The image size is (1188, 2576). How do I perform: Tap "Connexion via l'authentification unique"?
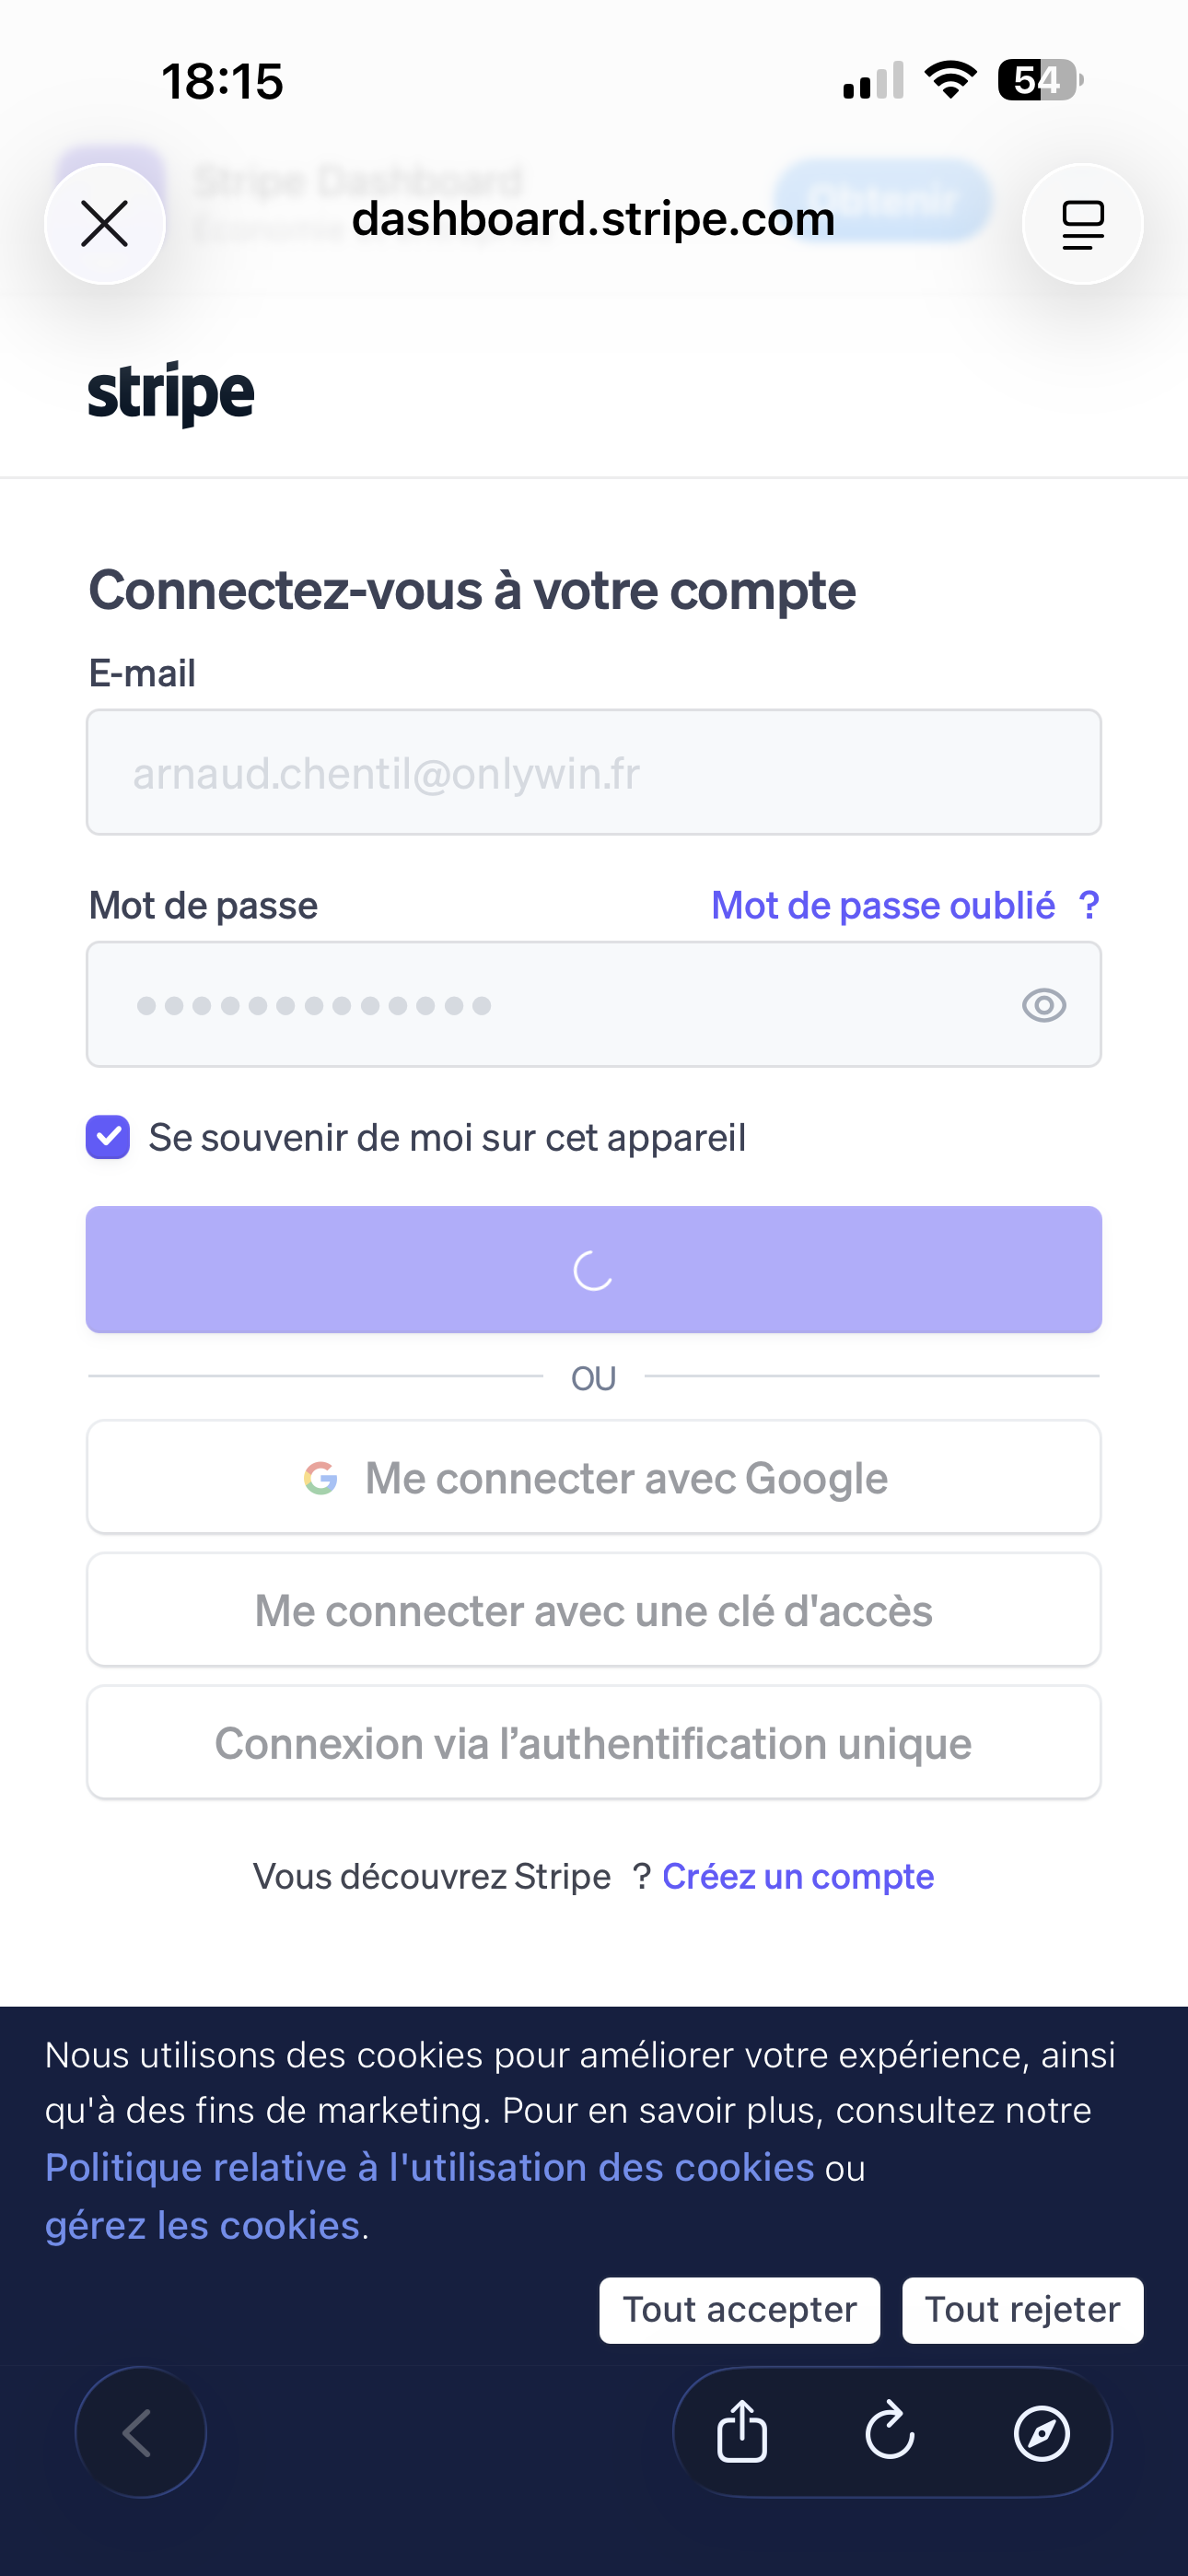[x=594, y=1743]
